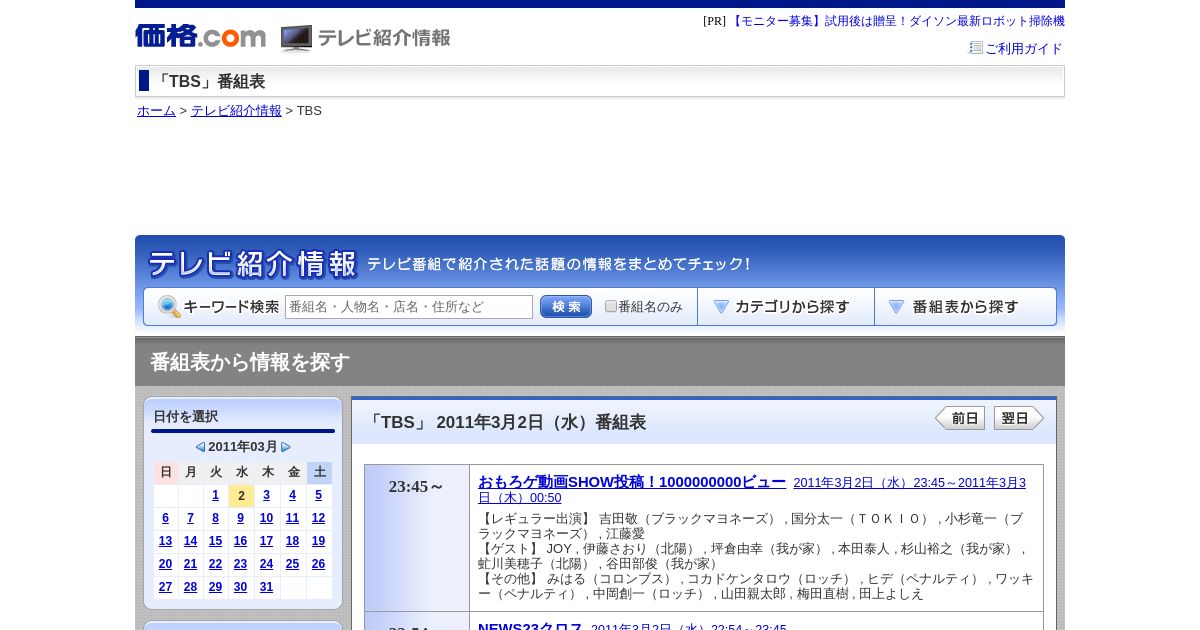Select calendar date 16
This screenshot has width=1200, height=630.
click(240, 541)
